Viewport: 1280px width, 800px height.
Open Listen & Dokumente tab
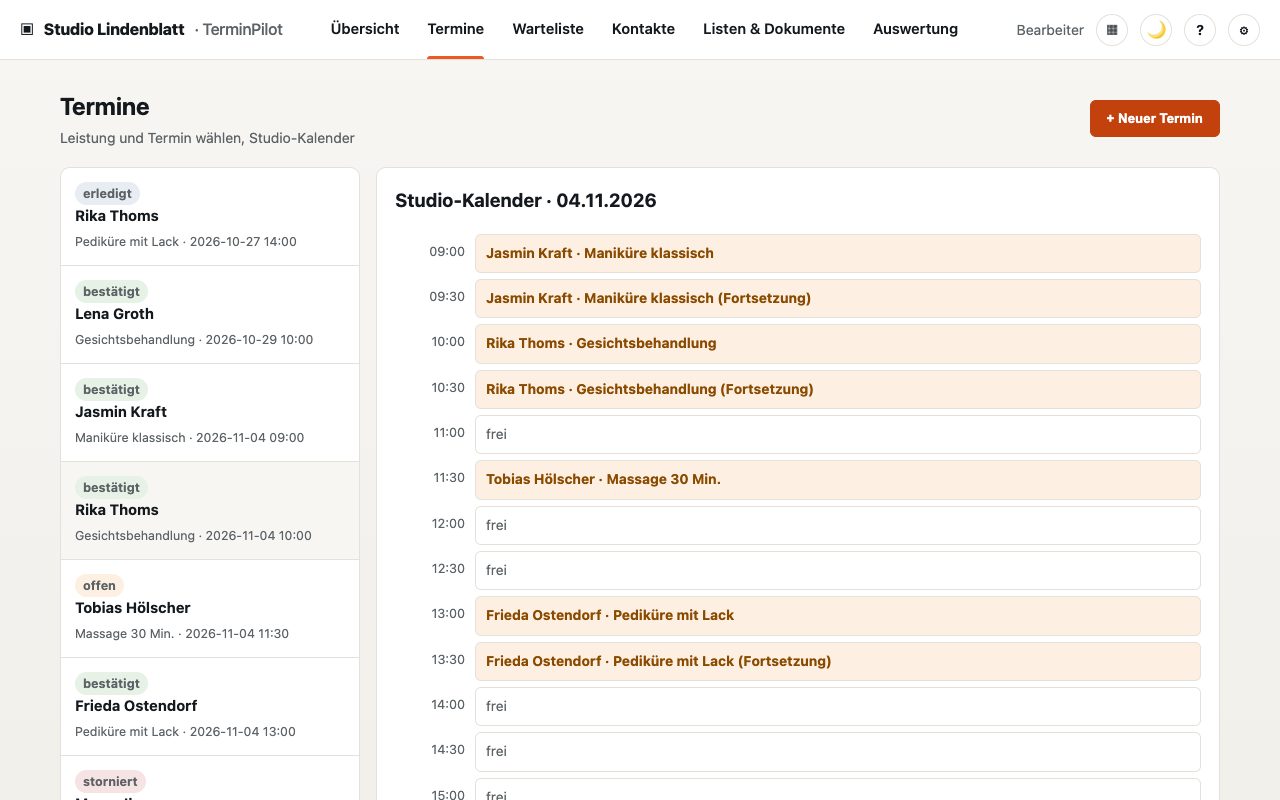click(774, 29)
